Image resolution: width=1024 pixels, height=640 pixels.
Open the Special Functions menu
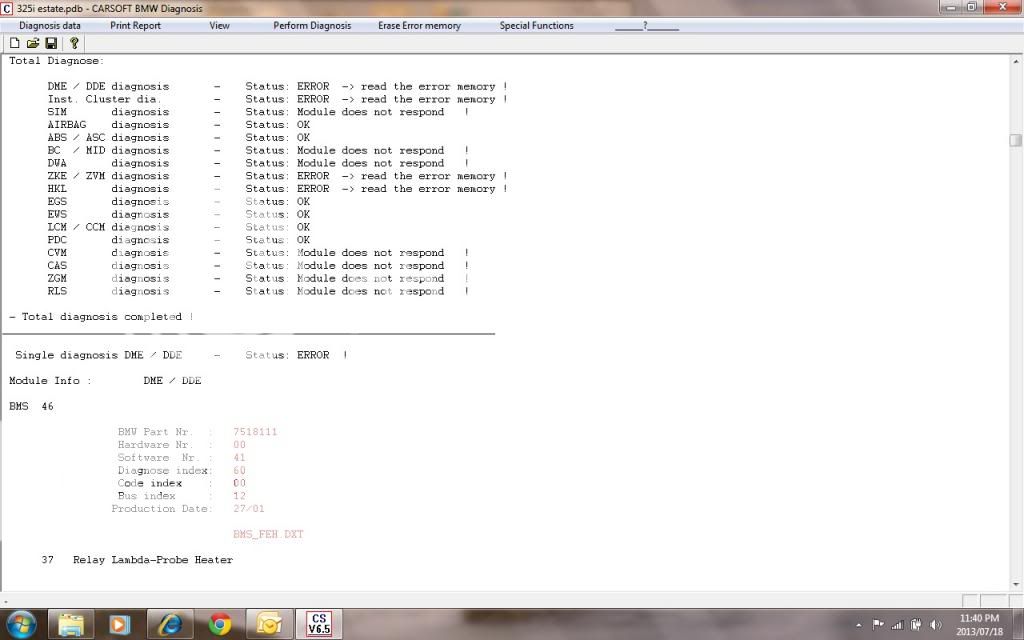click(536, 26)
